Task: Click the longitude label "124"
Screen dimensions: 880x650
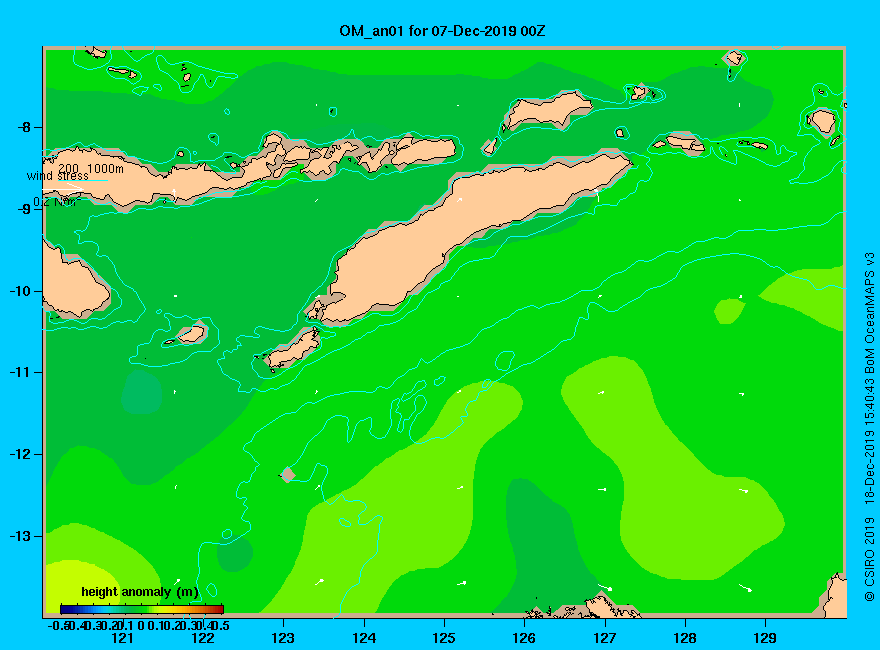Action: tap(364, 638)
